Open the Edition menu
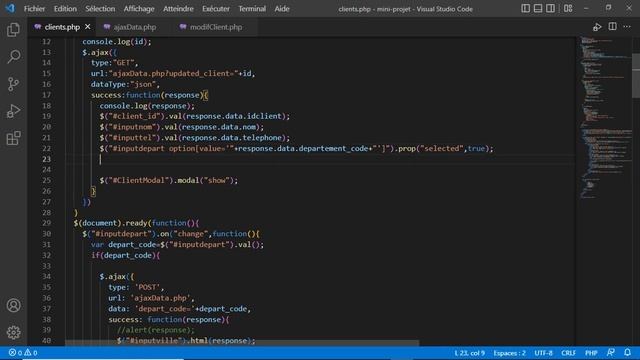Image resolution: width=640 pixels, height=360 pixels. [65, 9]
